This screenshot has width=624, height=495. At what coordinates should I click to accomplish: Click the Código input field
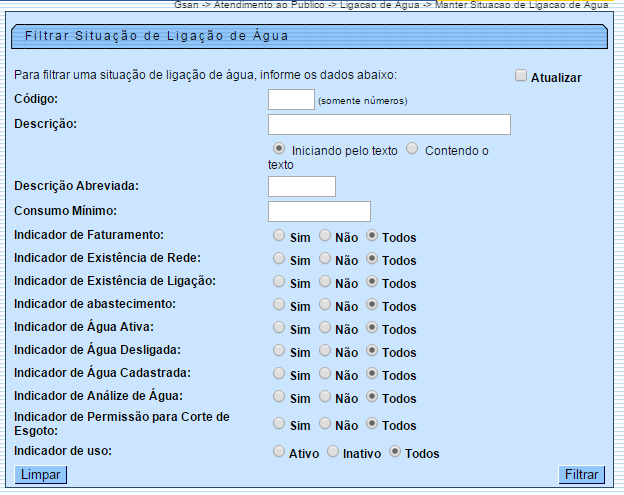pos(291,99)
